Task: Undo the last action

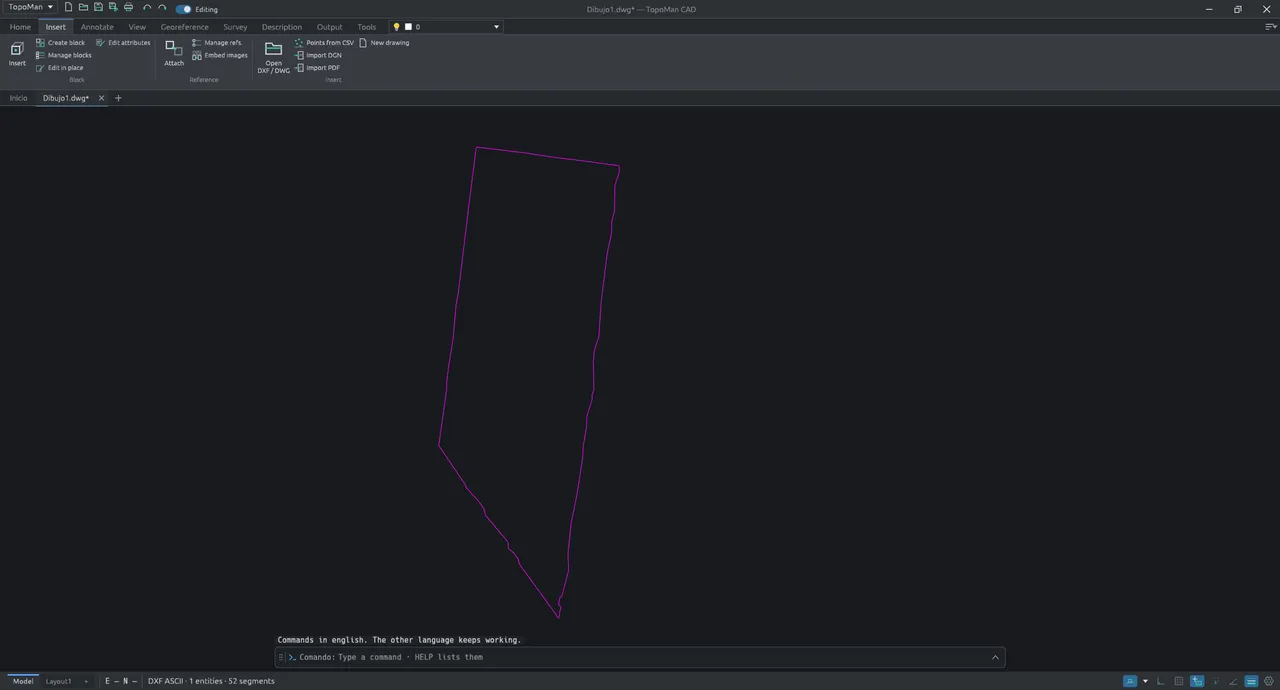Action: 147,7
